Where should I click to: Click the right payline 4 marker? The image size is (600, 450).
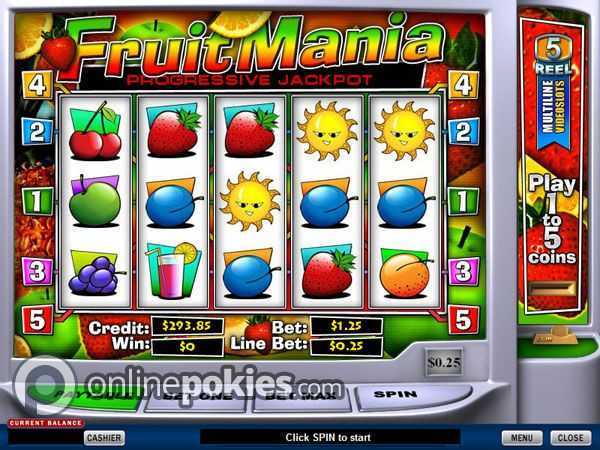[x=463, y=85]
